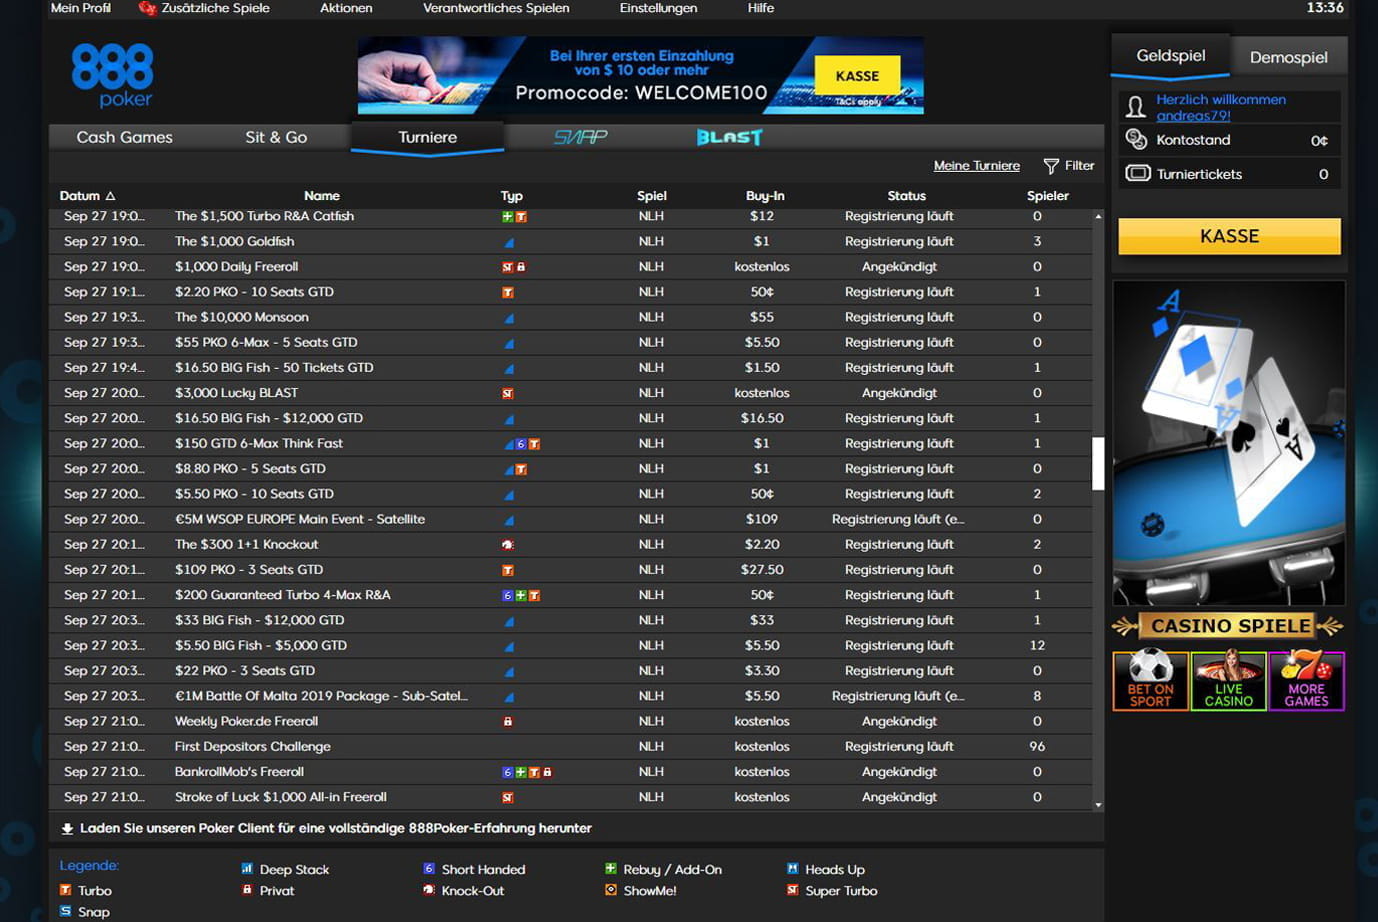Click the Knock-Out legend icon
The height and width of the screenshot is (922, 1378).
(429, 890)
